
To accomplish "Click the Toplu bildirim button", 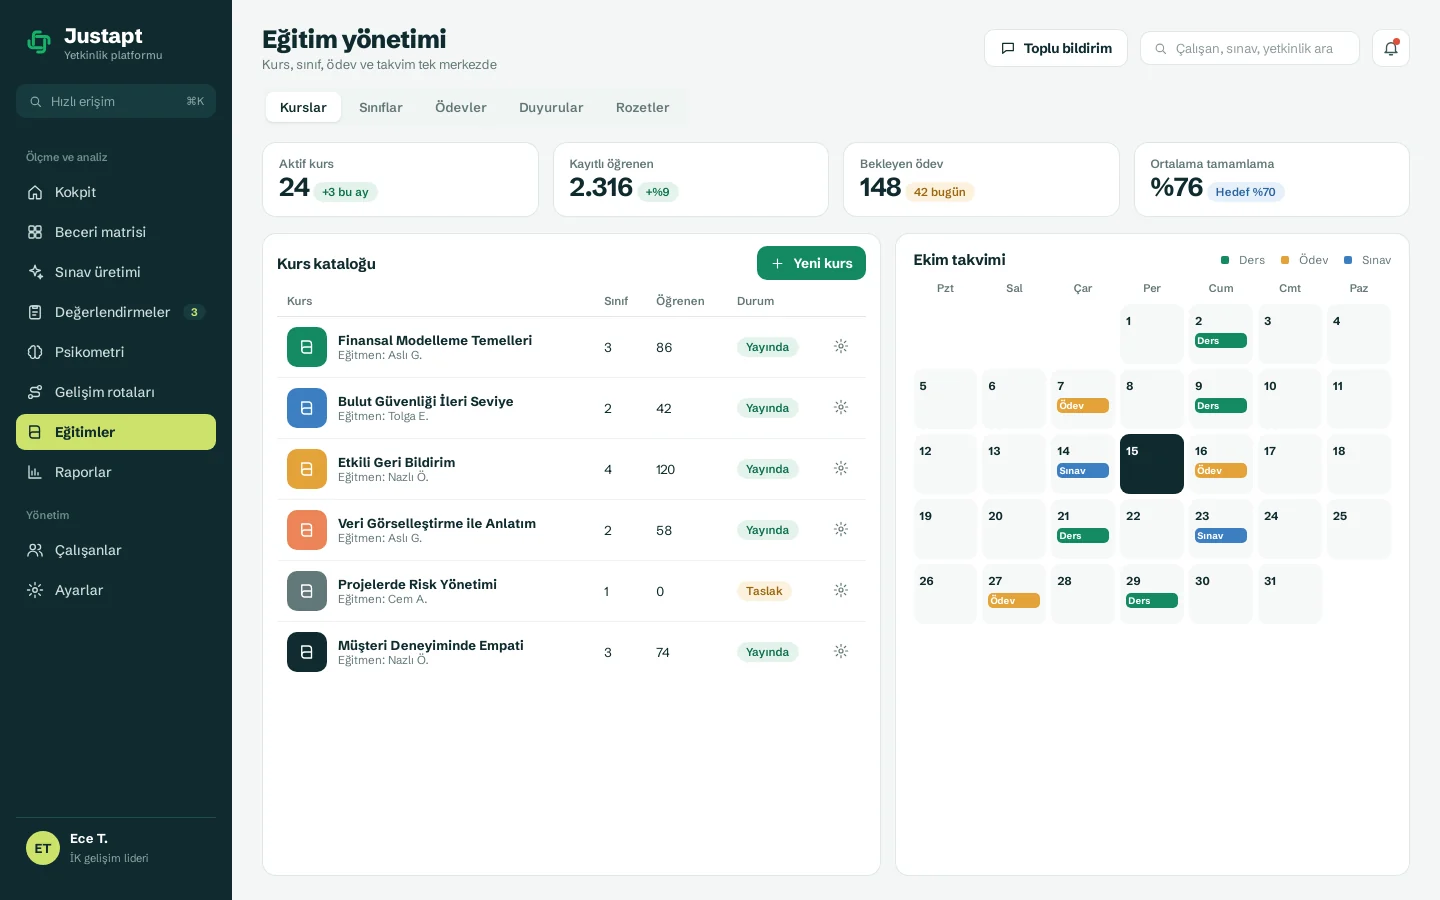I will [x=1056, y=48].
